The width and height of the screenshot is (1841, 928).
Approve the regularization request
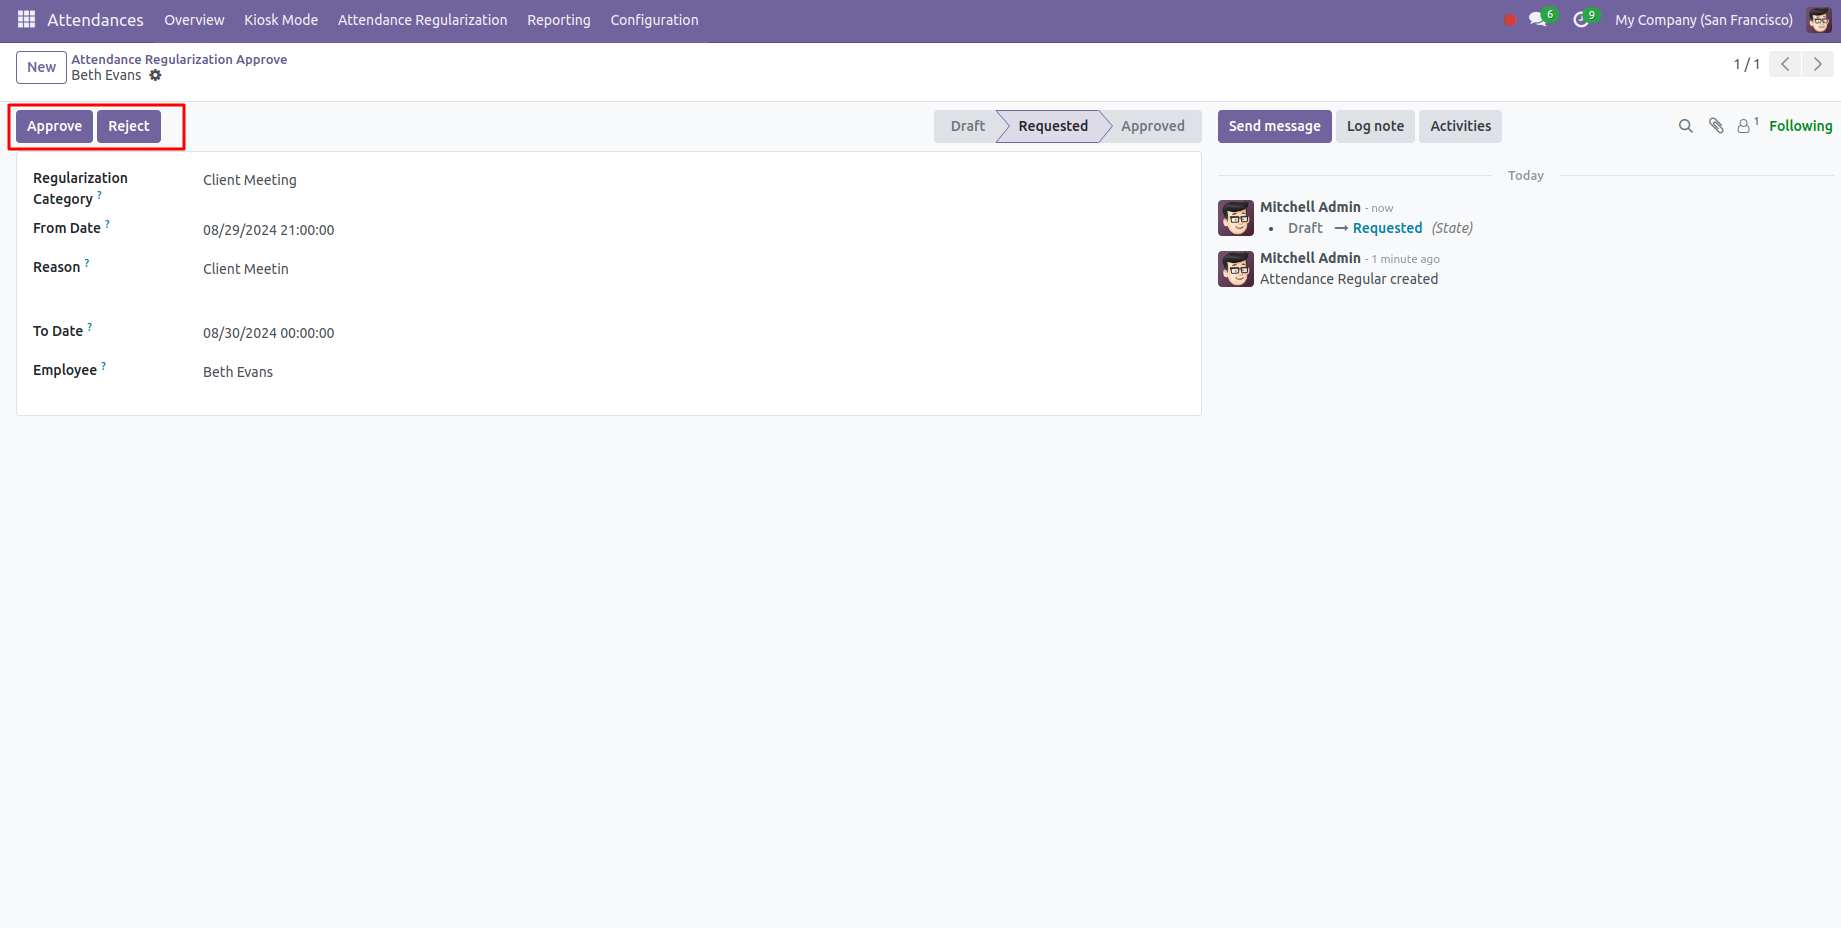pyautogui.click(x=54, y=126)
